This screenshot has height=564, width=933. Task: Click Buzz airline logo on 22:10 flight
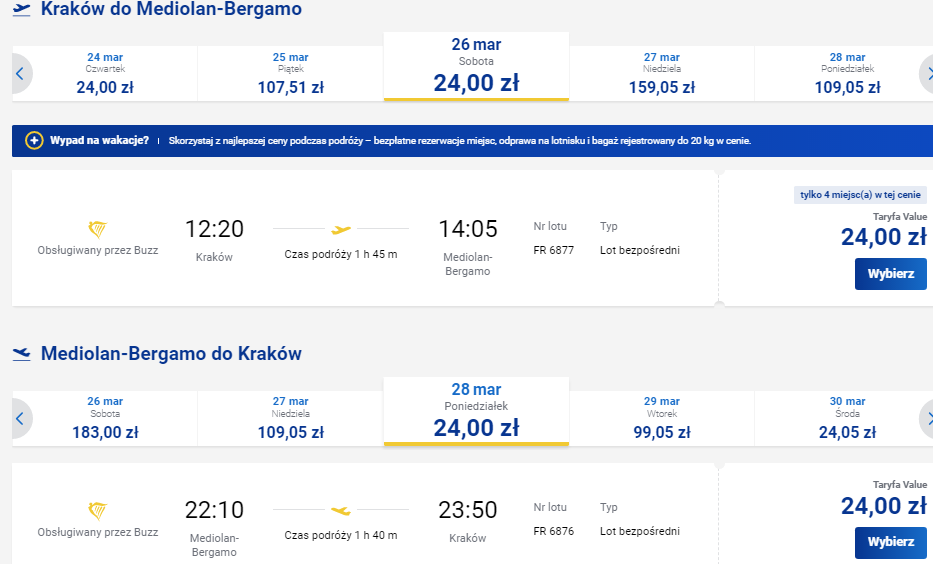pyautogui.click(x=98, y=510)
